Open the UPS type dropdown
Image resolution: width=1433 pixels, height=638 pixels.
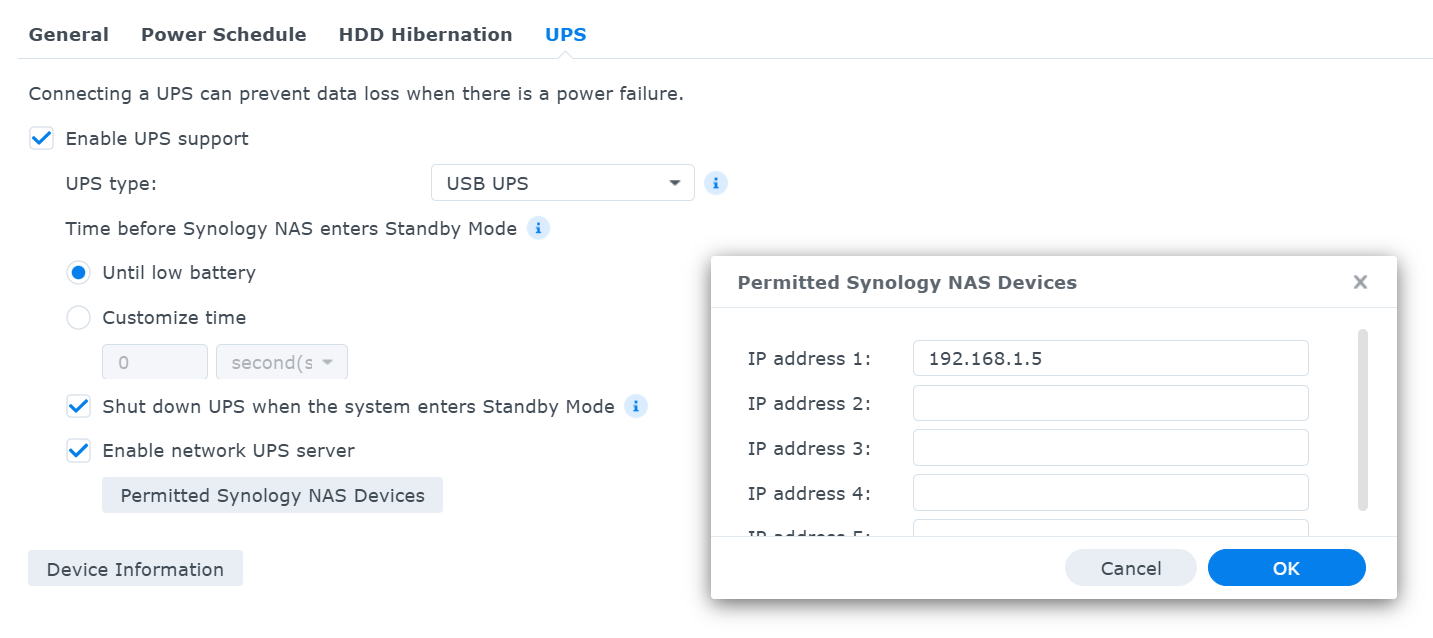click(563, 183)
